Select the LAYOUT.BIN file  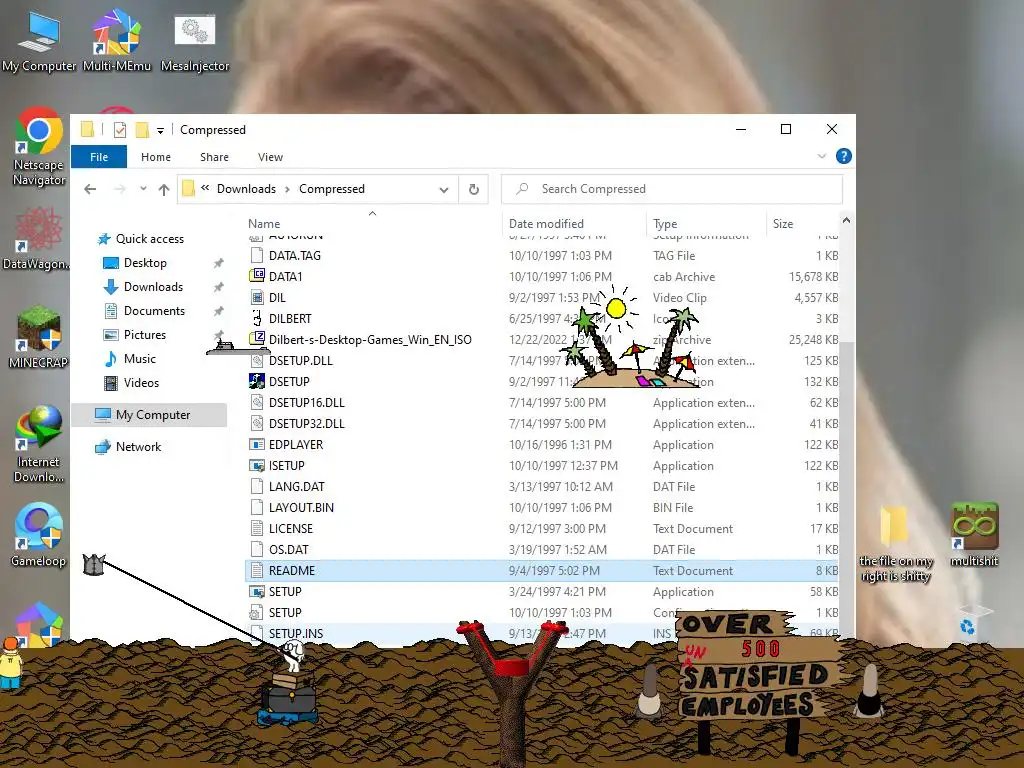(x=541, y=507)
